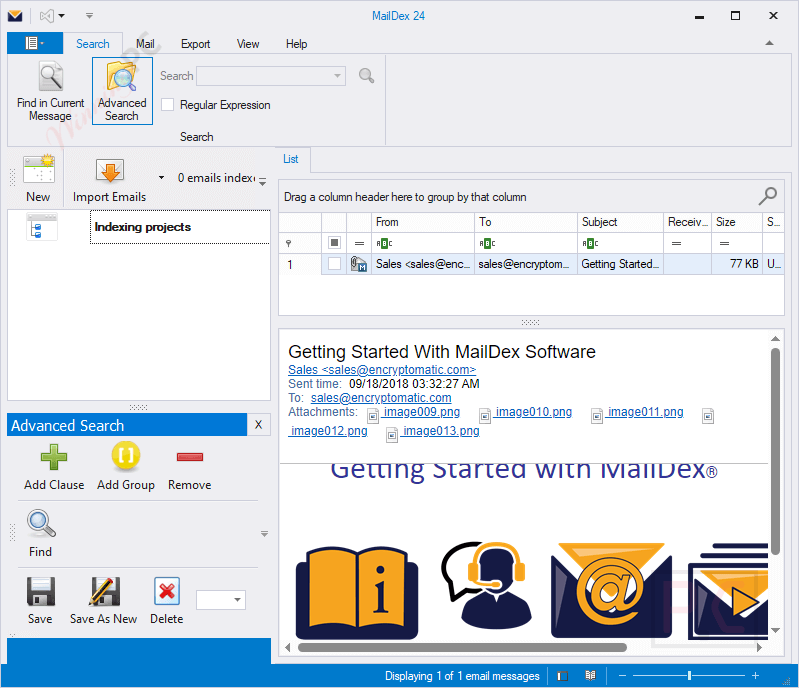The width and height of the screenshot is (799, 688).
Task: Open the image011.png attachment link
Action: (x=645, y=412)
